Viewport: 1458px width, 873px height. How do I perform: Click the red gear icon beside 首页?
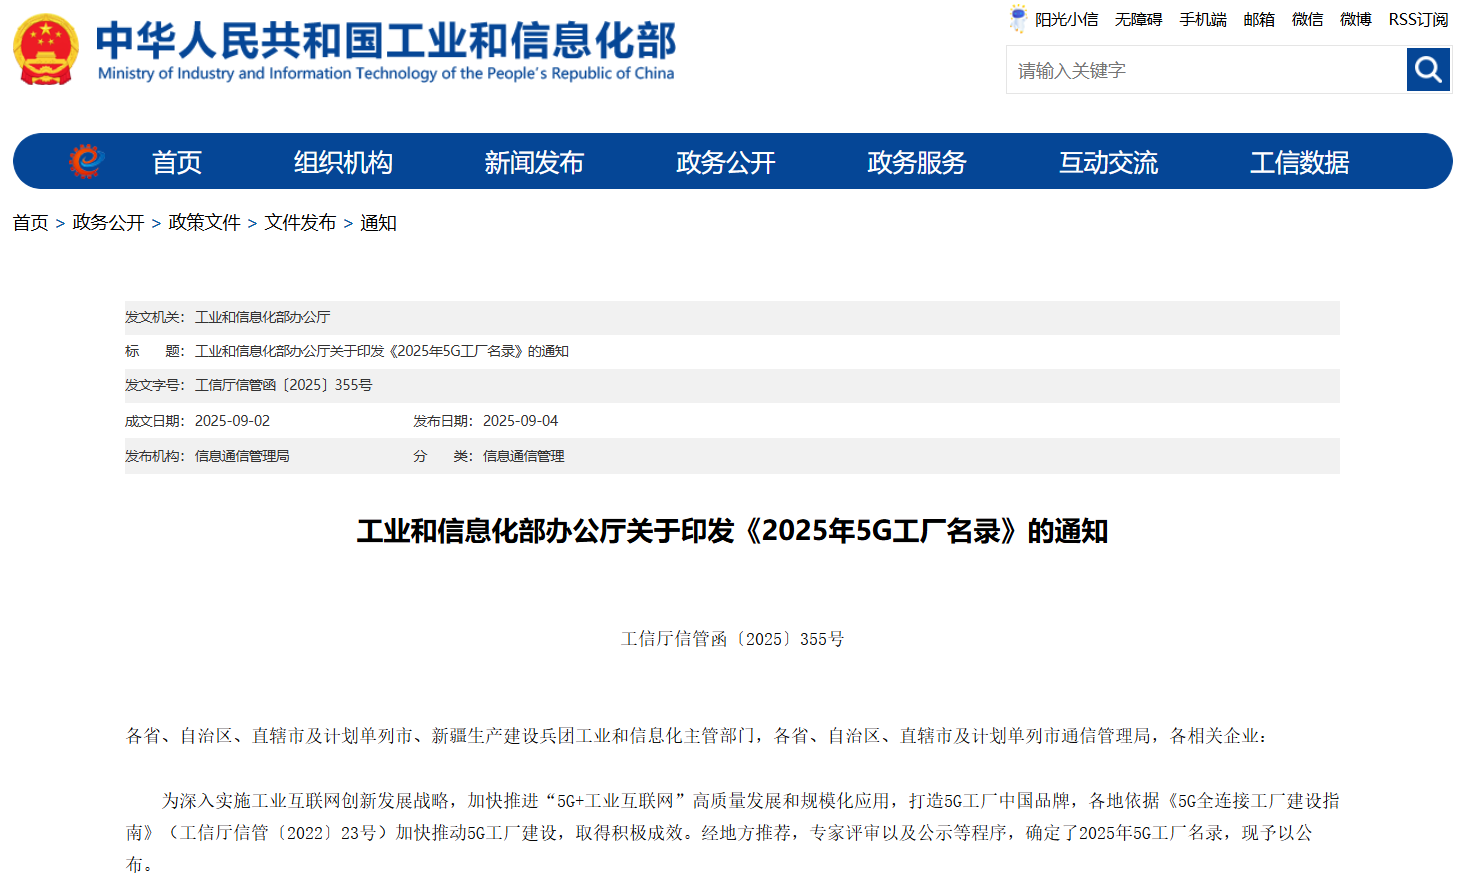coord(86,161)
